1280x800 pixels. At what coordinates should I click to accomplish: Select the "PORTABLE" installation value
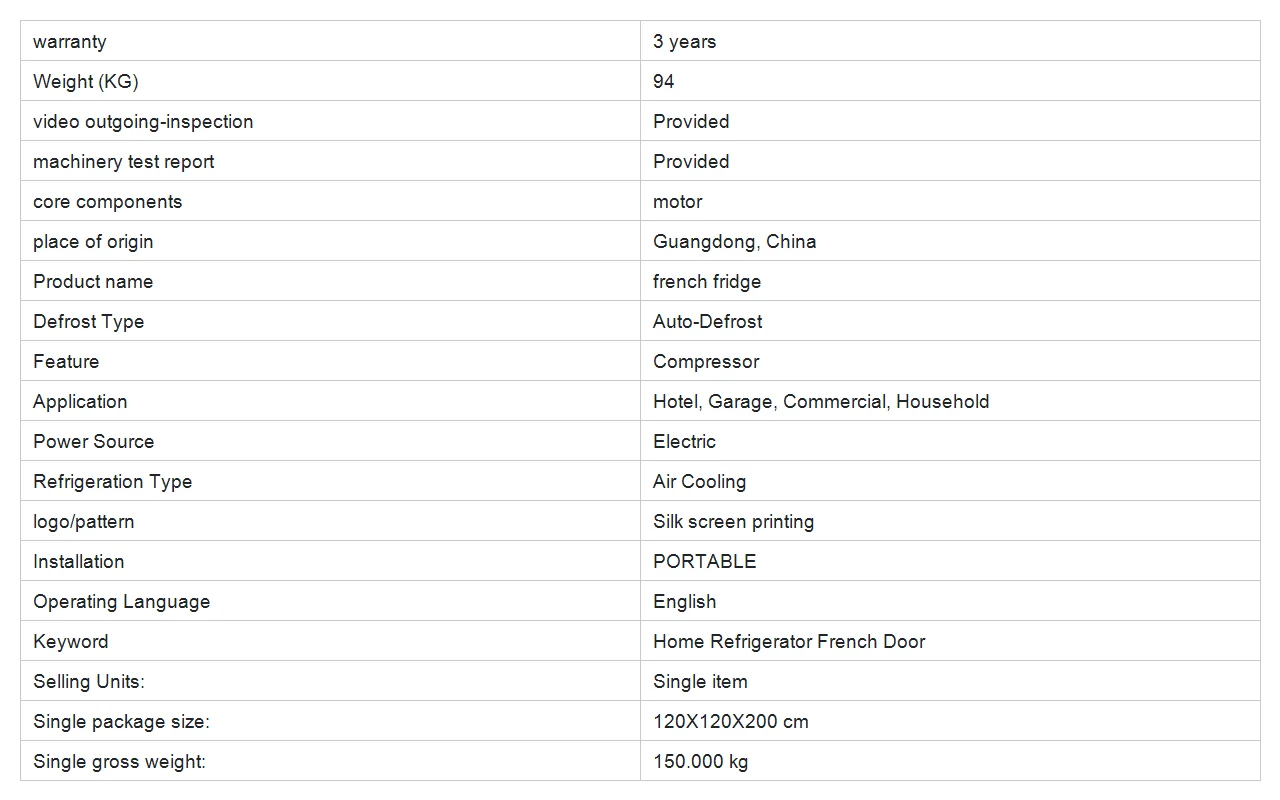704,561
